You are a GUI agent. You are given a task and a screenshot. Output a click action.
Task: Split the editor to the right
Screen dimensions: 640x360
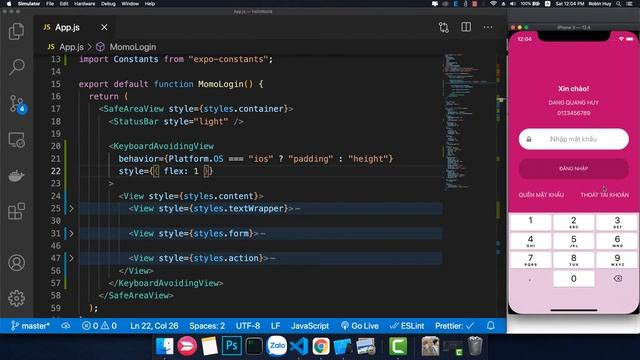tap(466, 27)
